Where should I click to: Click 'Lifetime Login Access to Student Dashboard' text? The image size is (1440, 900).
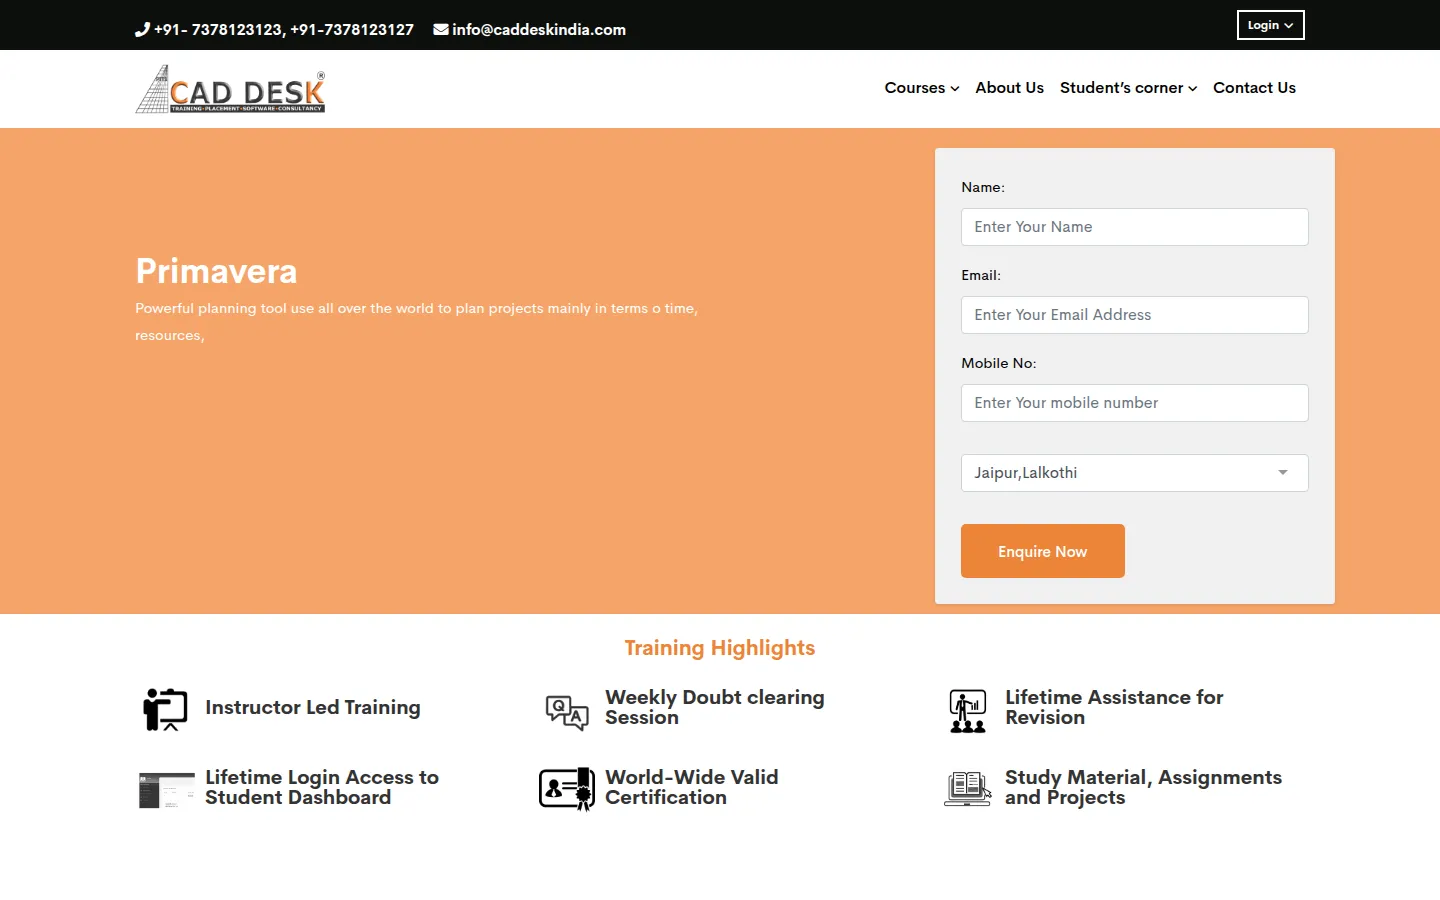322,788
